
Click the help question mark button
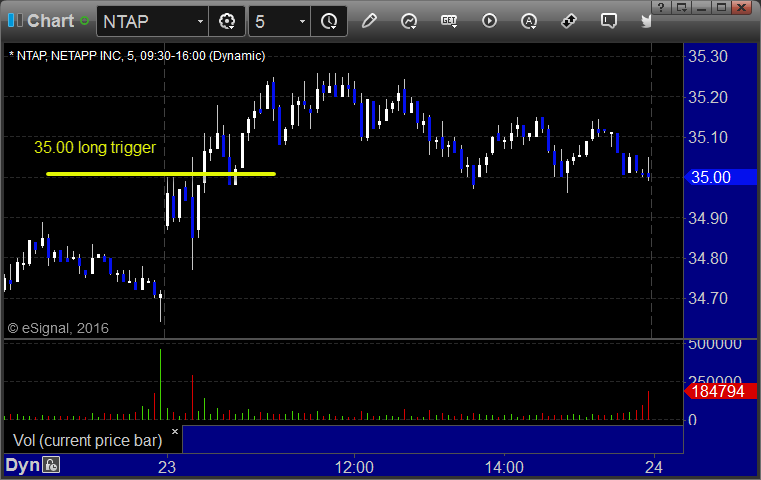pos(661,7)
